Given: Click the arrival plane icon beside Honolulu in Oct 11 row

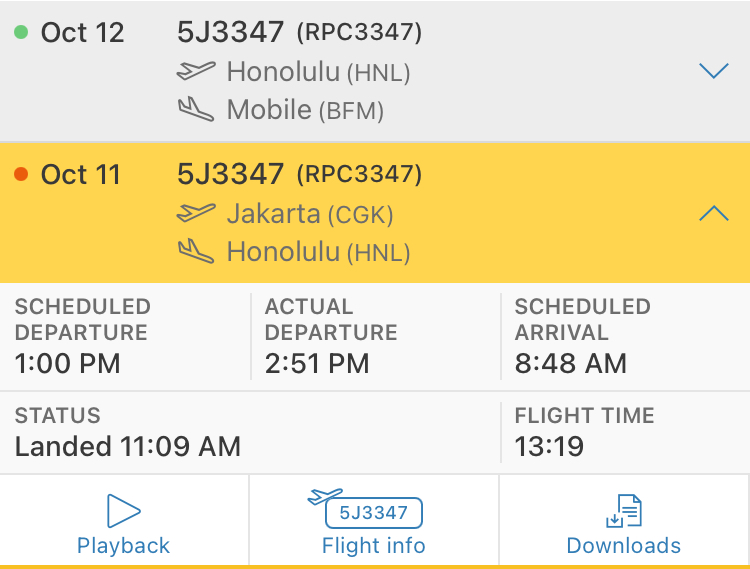Looking at the screenshot, I should pos(196,251).
